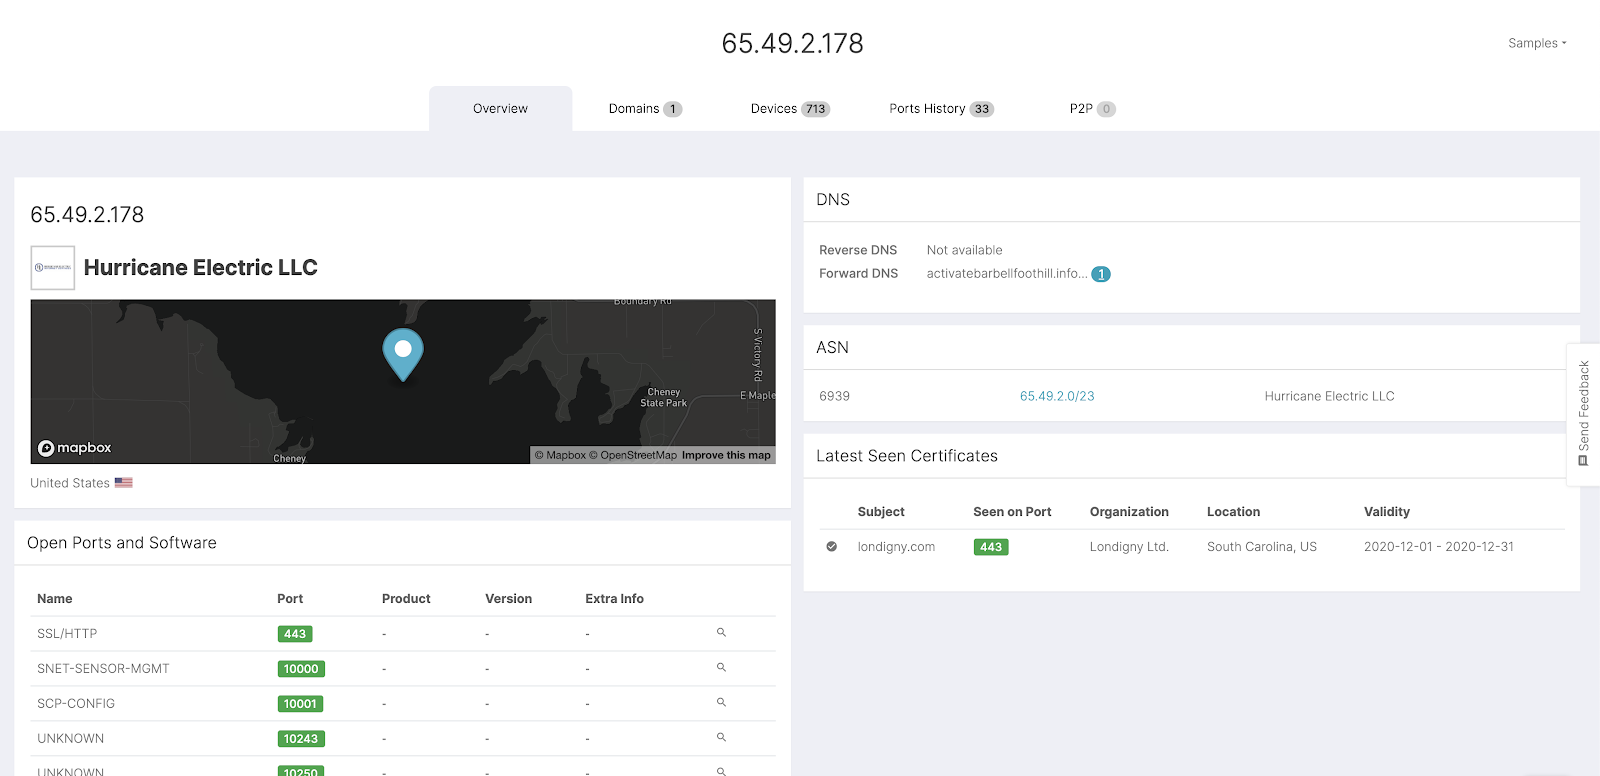The height and width of the screenshot is (776, 1600).
Task: Inspect details for SNET-SENSOR-MGMT port 10000
Action: [721, 668]
